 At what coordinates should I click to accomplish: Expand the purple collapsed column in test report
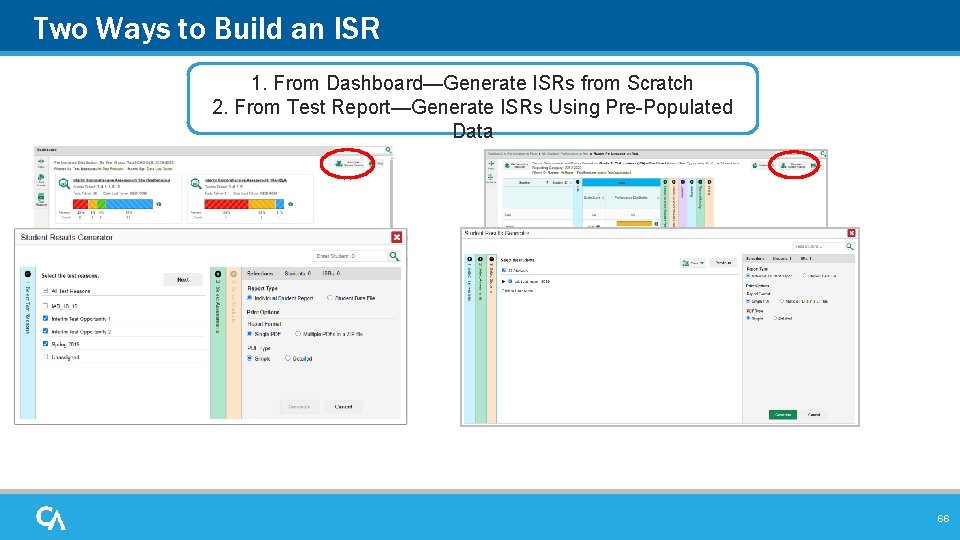pyautogui.click(x=683, y=203)
